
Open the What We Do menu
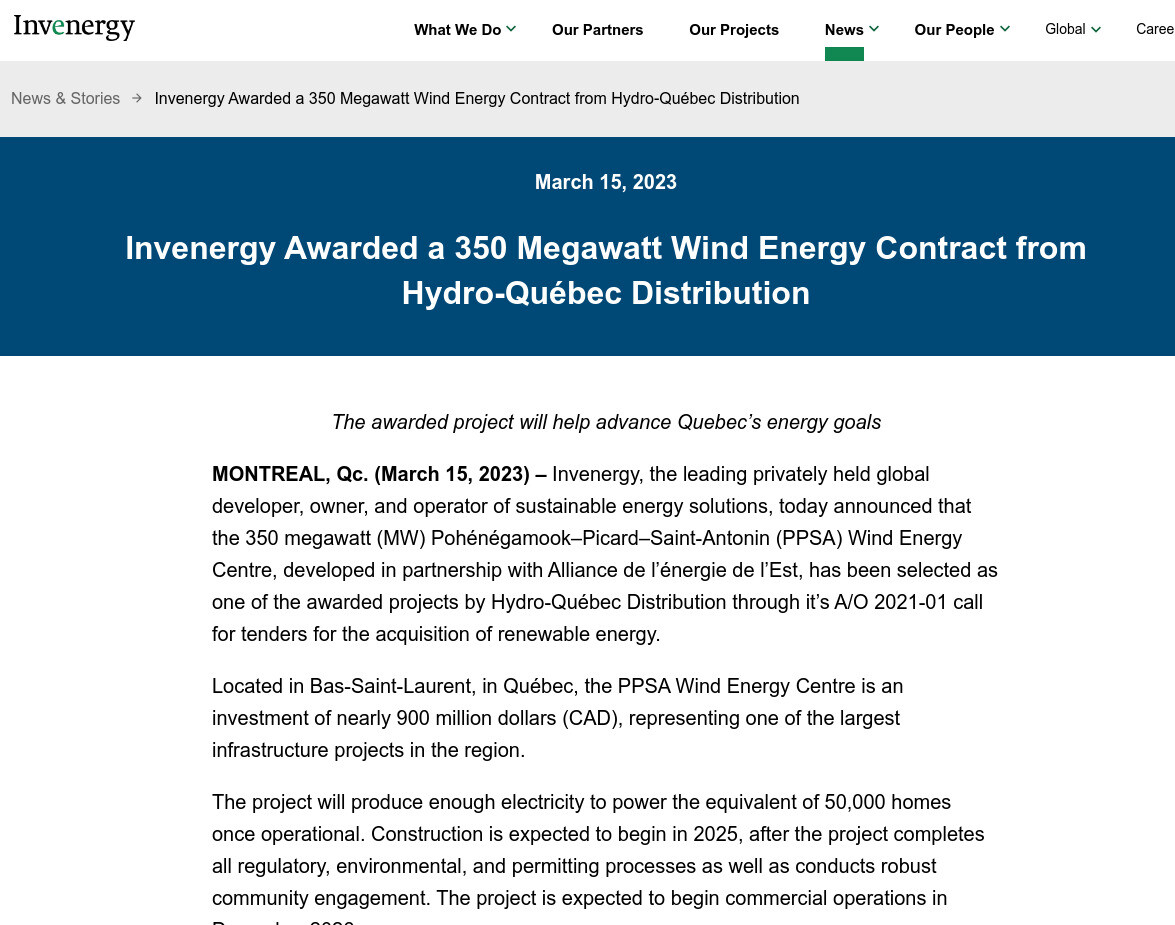(x=457, y=30)
